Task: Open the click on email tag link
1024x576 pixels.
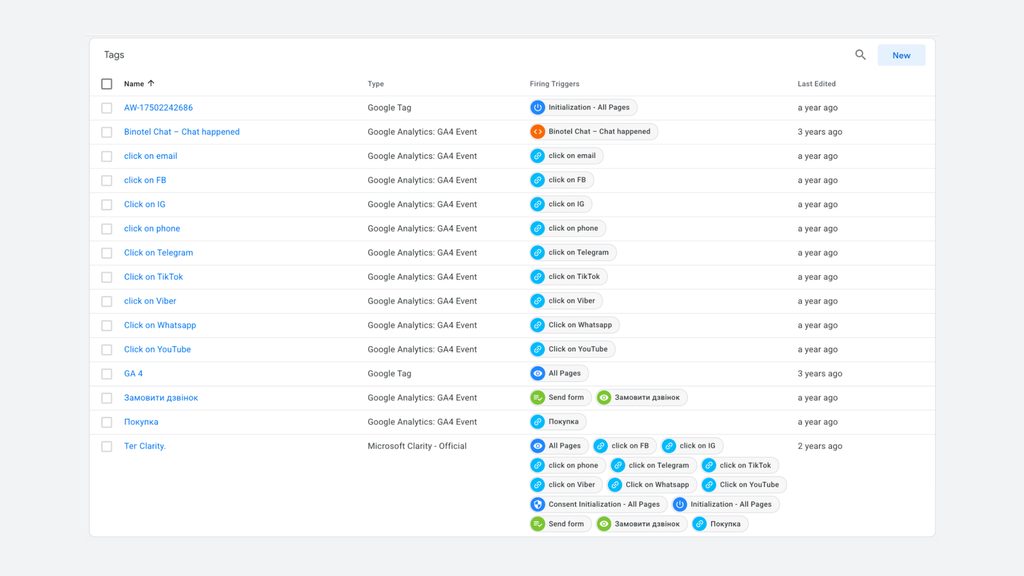Action: coord(150,156)
